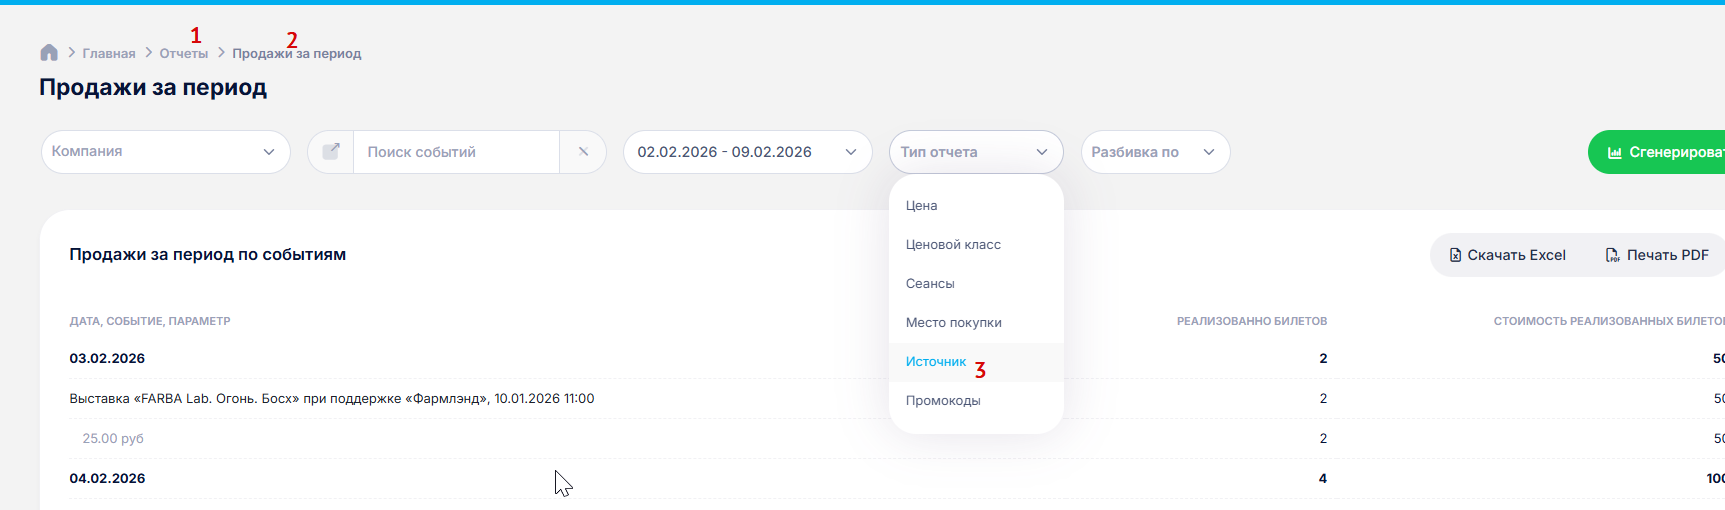Screen dimensions: 1725x510
Task: Click Печать PDF button
Action: click(1657, 255)
